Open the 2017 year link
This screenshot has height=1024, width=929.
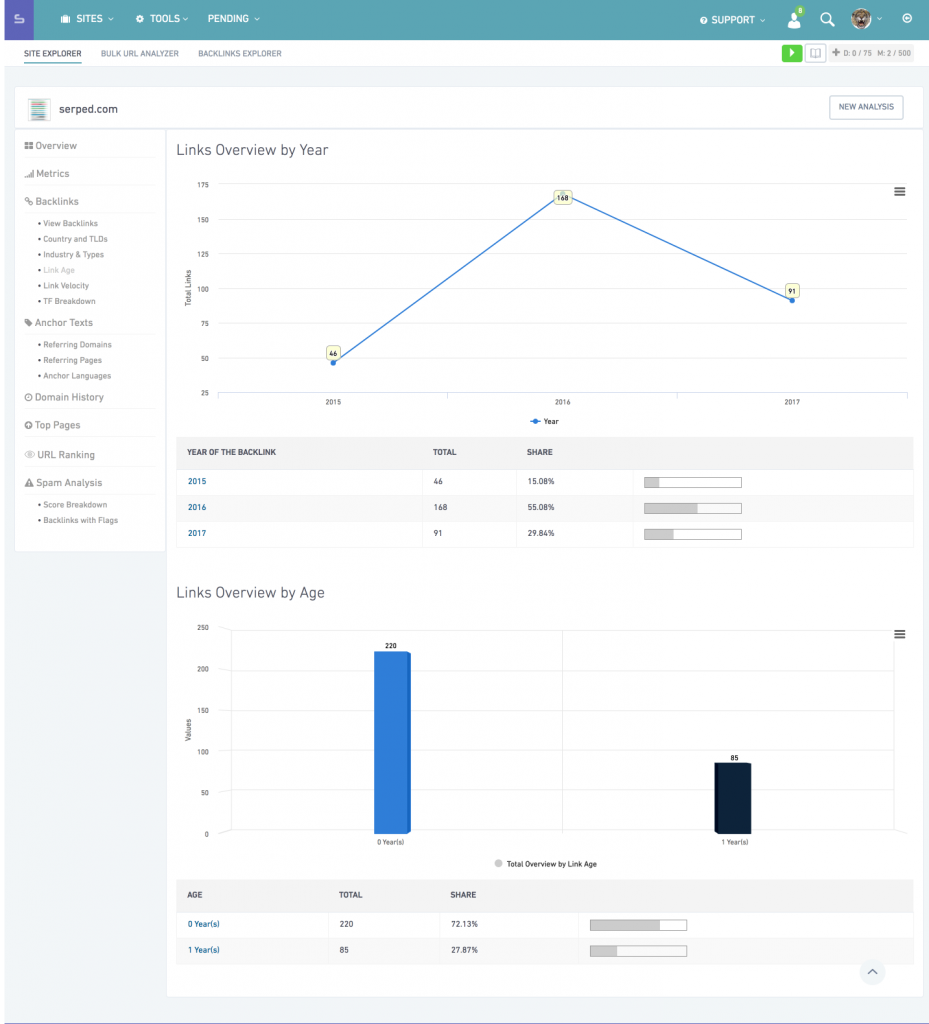click(x=197, y=534)
